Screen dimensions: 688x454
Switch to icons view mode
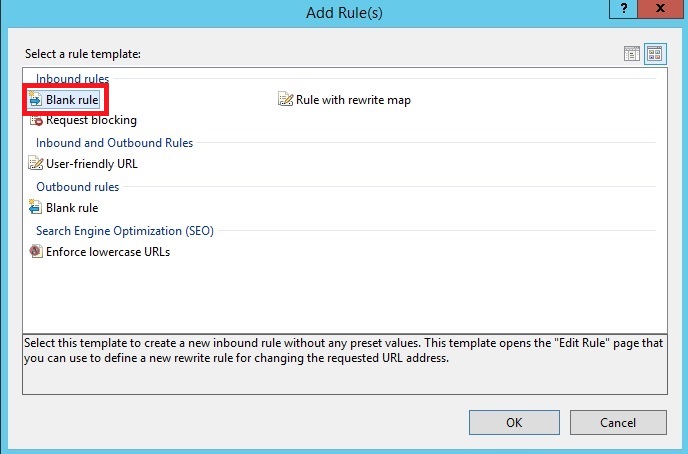[x=655, y=54]
